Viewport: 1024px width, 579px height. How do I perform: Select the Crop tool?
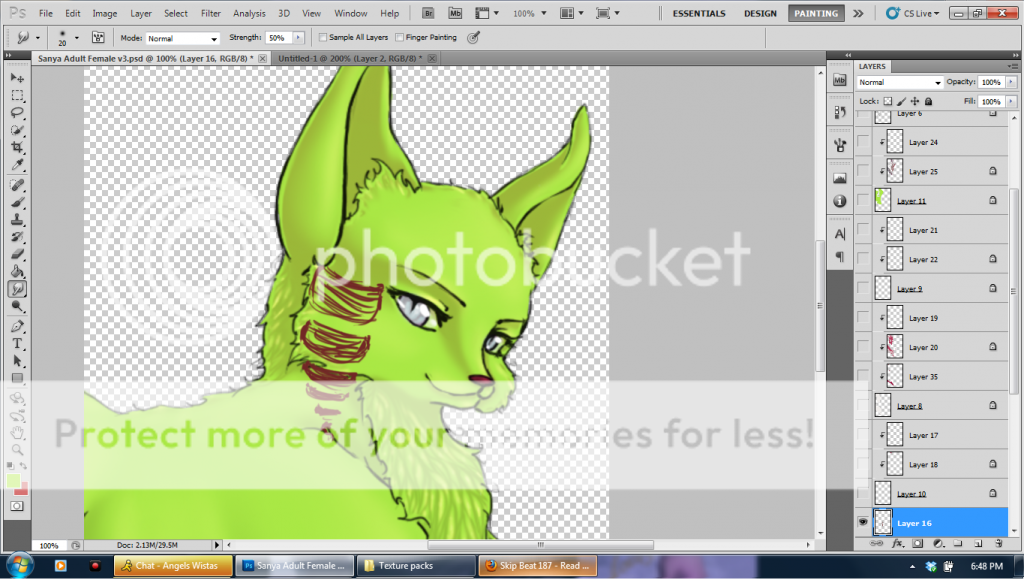pyautogui.click(x=18, y=146)
